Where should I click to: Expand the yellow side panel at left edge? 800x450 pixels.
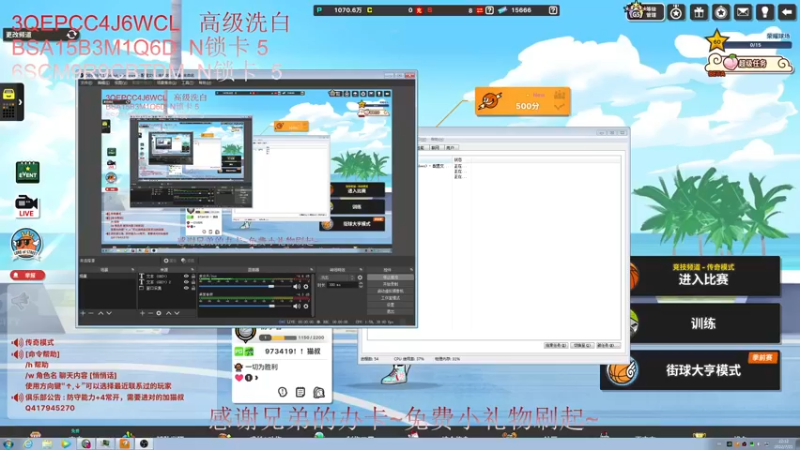tap(12, 102)
